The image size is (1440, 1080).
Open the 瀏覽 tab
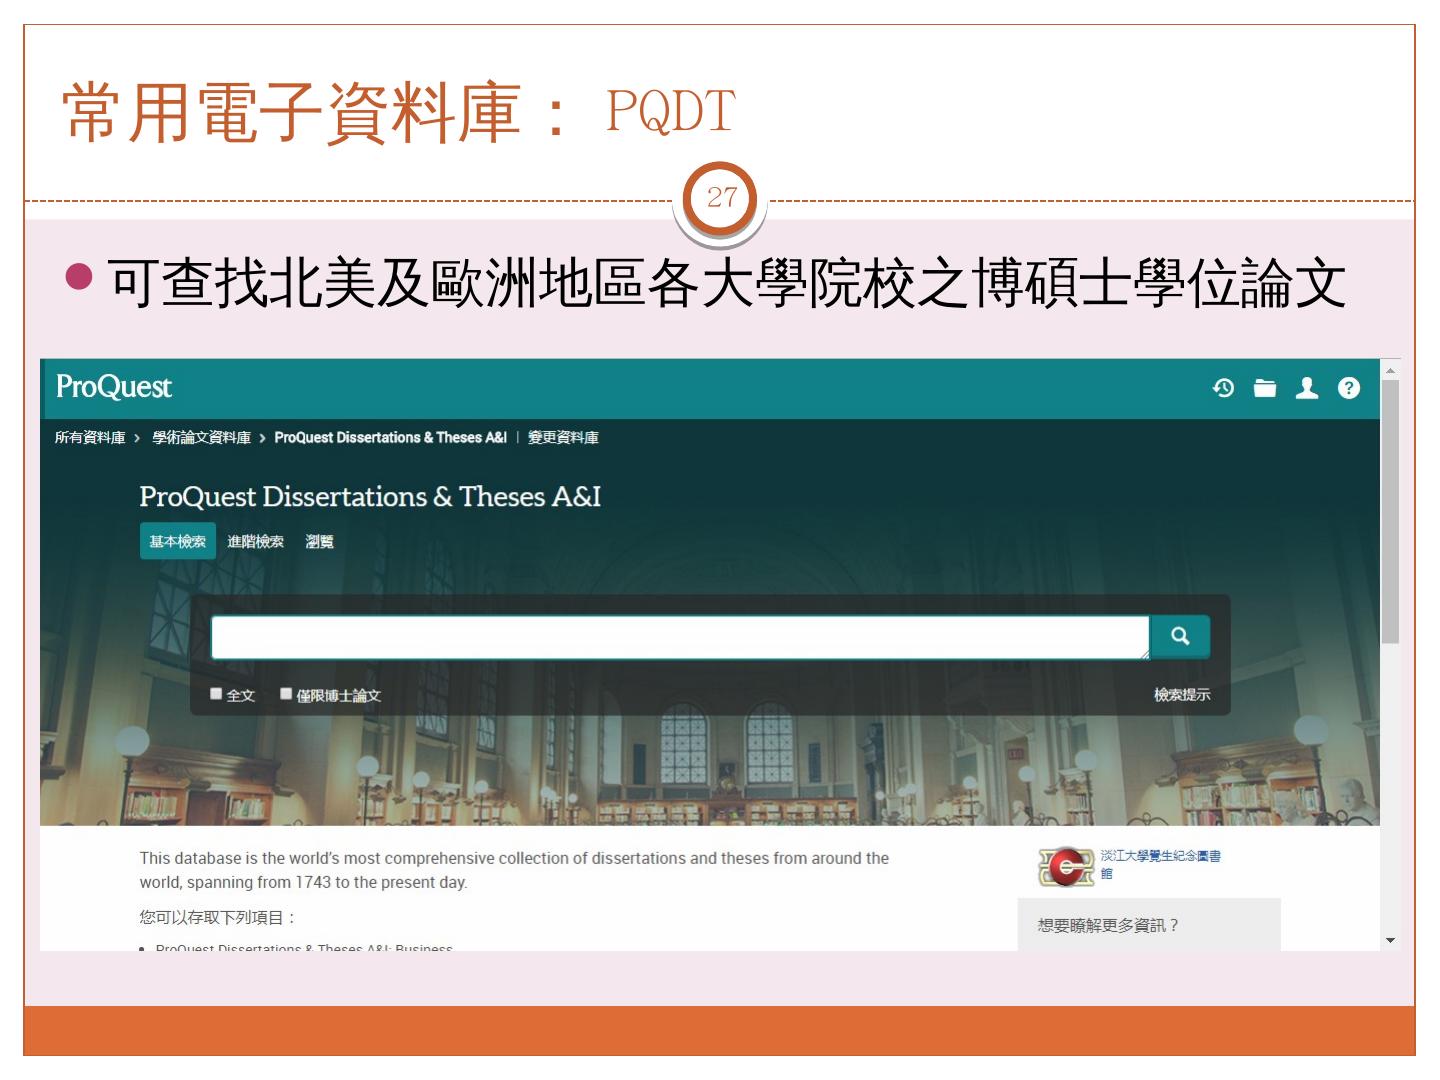319,541
